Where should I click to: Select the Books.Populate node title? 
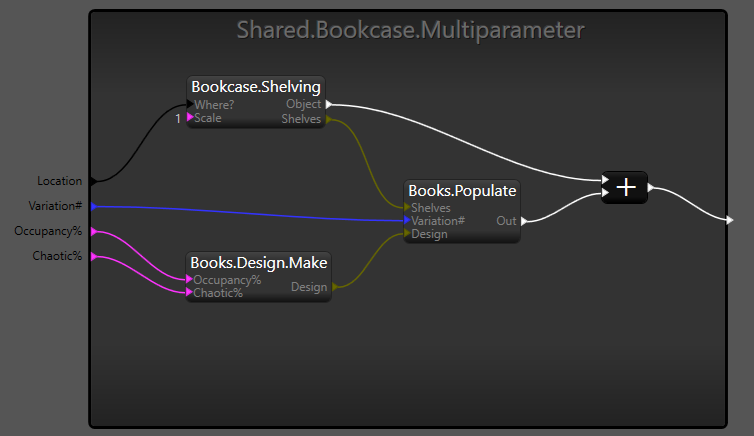[x=462, y=190]
